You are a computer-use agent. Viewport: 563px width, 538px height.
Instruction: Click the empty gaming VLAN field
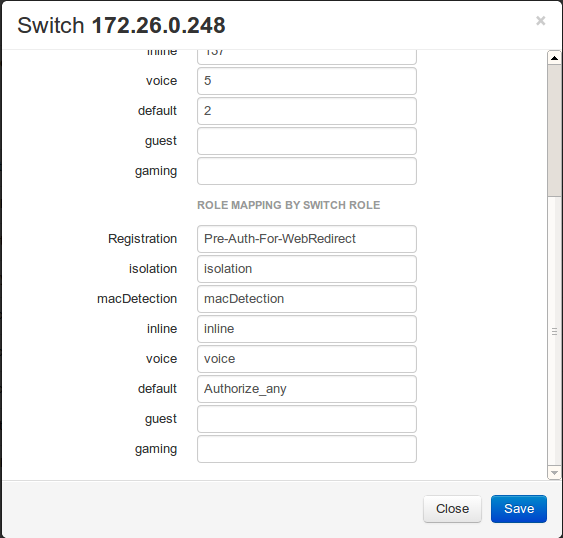click(307, 171)
